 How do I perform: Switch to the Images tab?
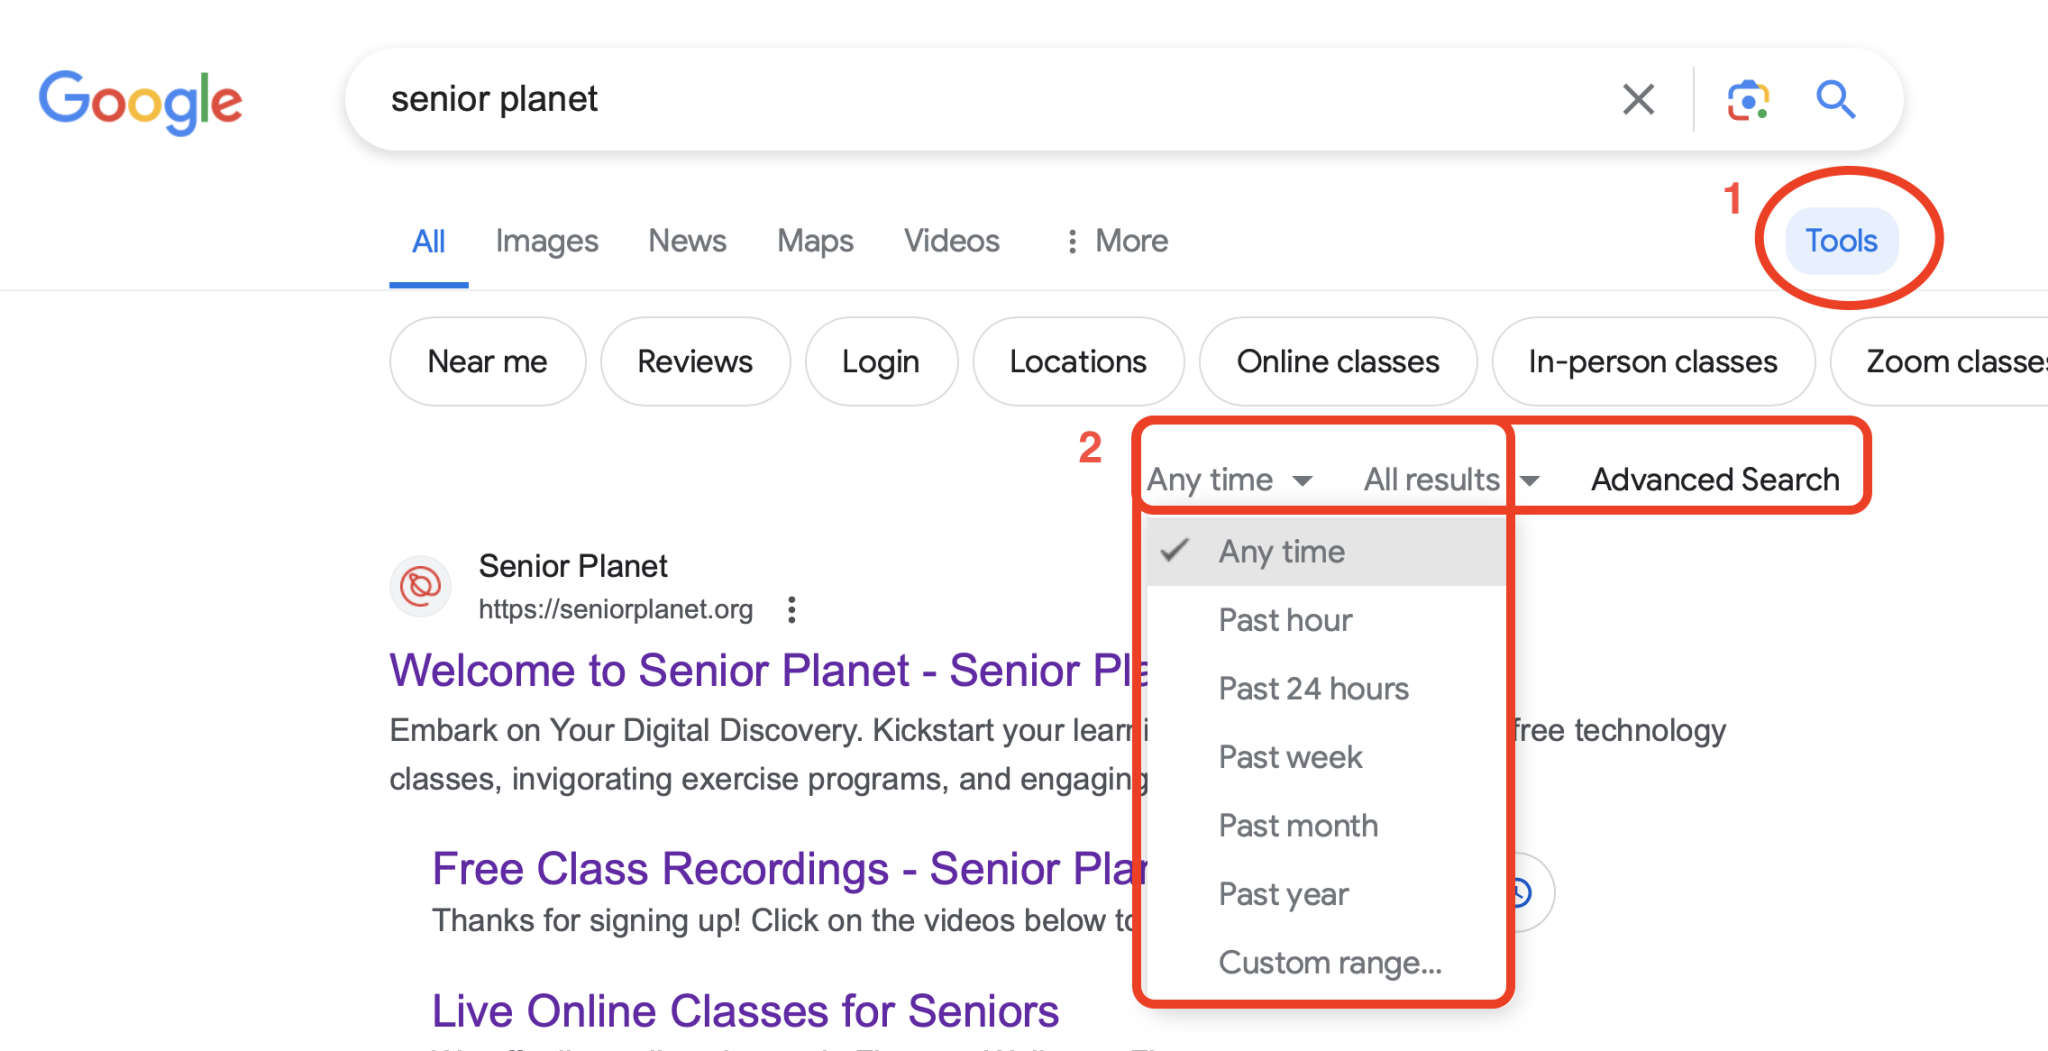546,241
